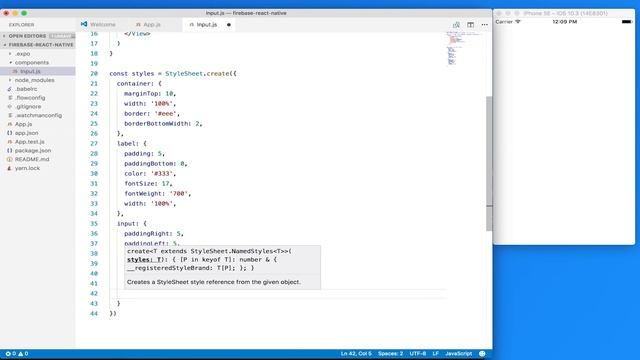Viewport: 640px width, 360px height.
Task: Click the "border: '#eee'," code line
Action: pyautogui.click(x=152, y=113)
